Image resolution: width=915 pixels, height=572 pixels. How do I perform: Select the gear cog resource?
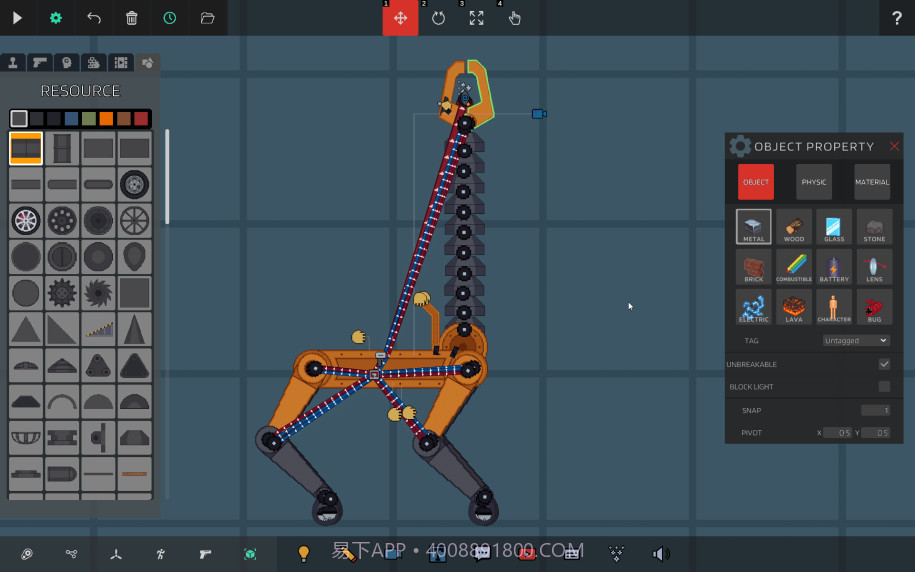62,292
